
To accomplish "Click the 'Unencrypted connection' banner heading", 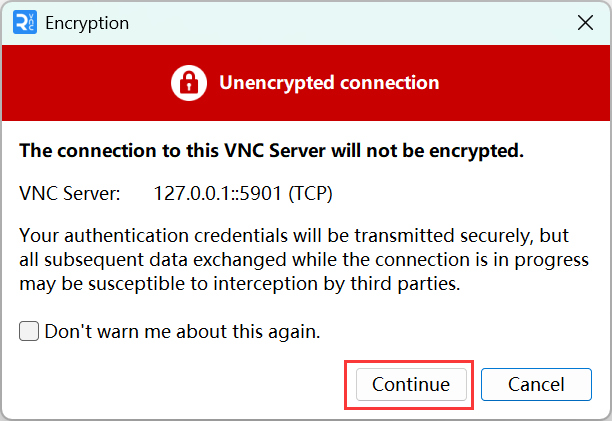I will pos(329,83).
